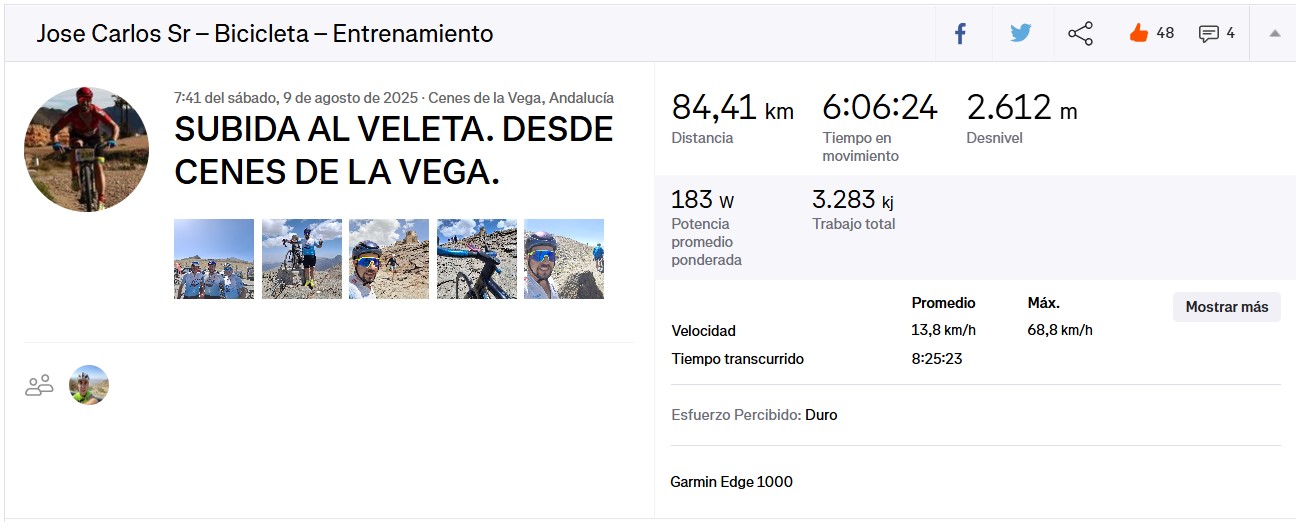
Task: Open the share options icon
Action: pos(1080,34)
